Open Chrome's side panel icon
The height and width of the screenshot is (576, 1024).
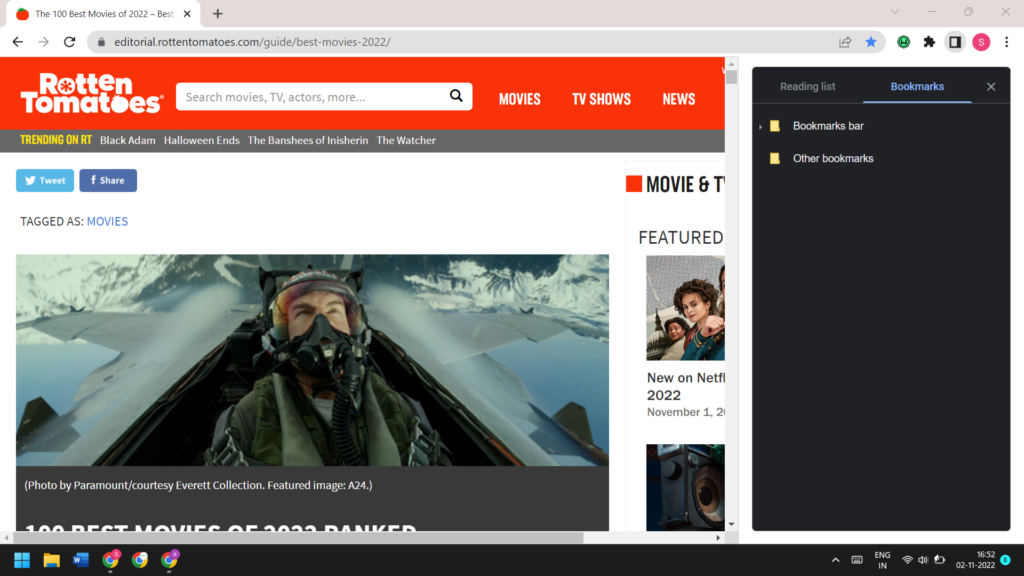coord(955,42)
